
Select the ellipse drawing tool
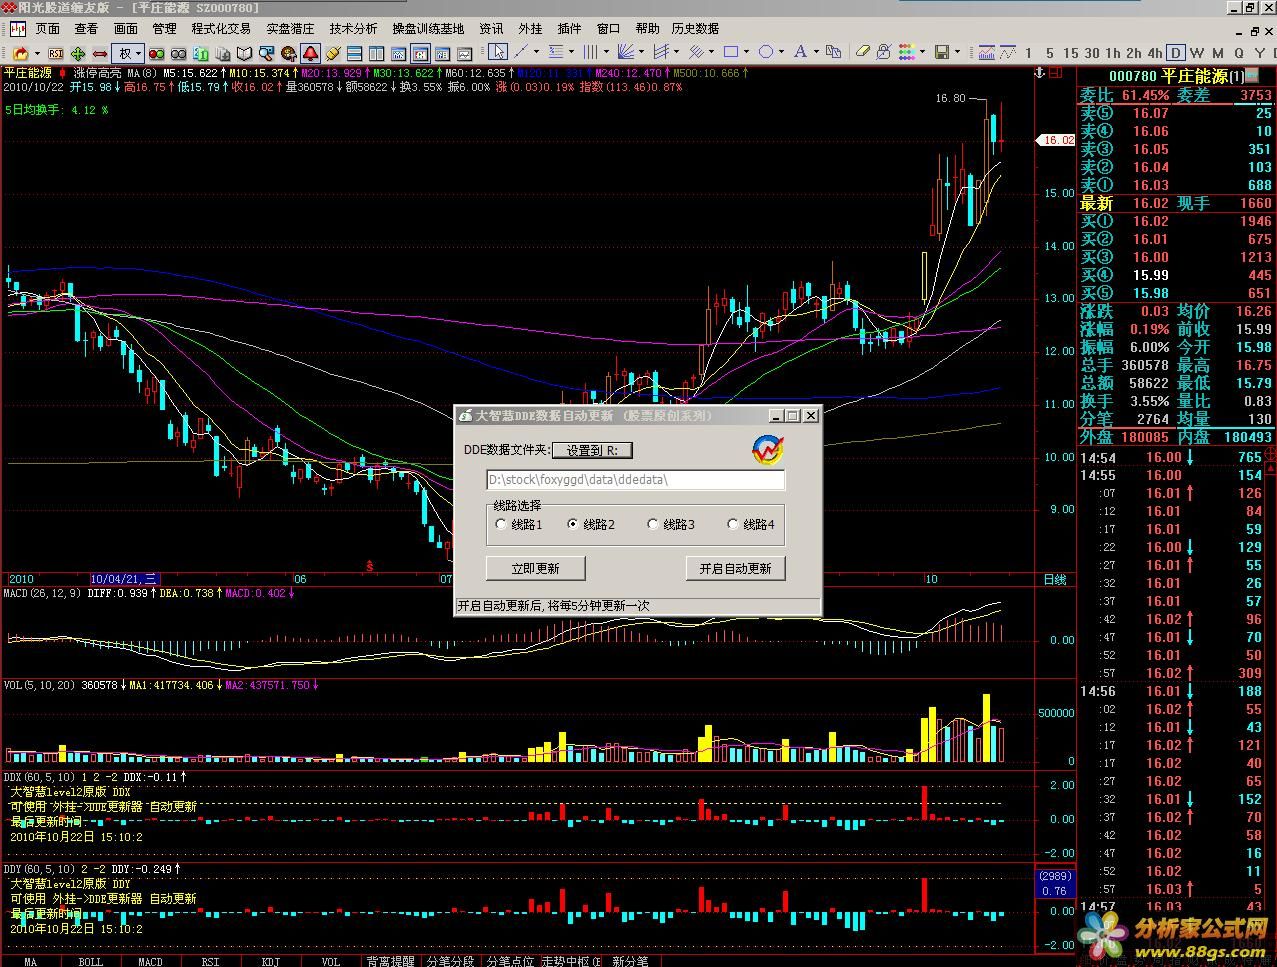tap(766, 52)
